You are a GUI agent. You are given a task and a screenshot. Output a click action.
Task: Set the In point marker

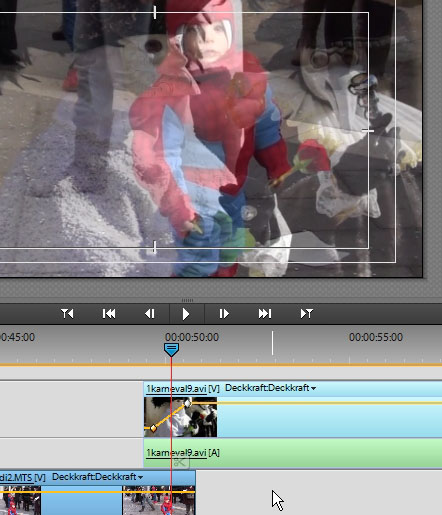click(67, 314)
